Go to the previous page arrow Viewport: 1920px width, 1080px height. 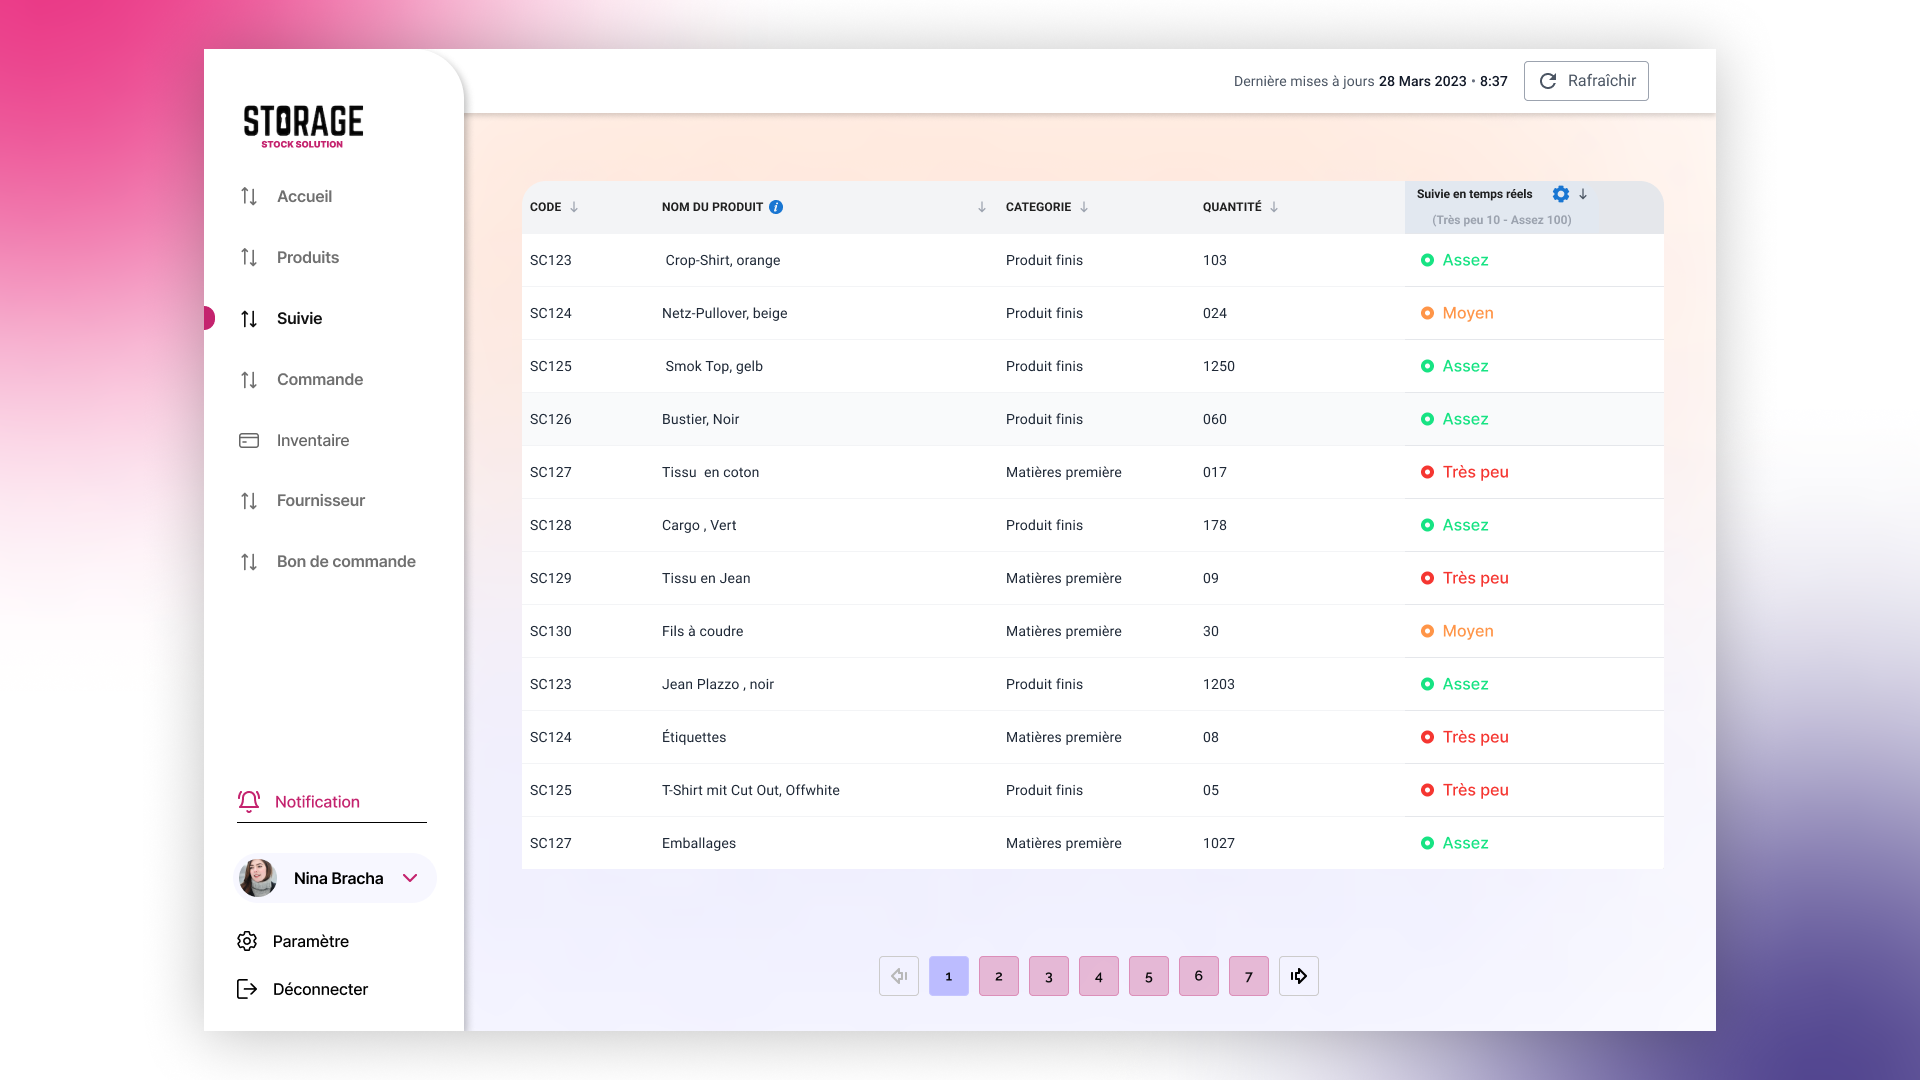(x=899, y=976)
